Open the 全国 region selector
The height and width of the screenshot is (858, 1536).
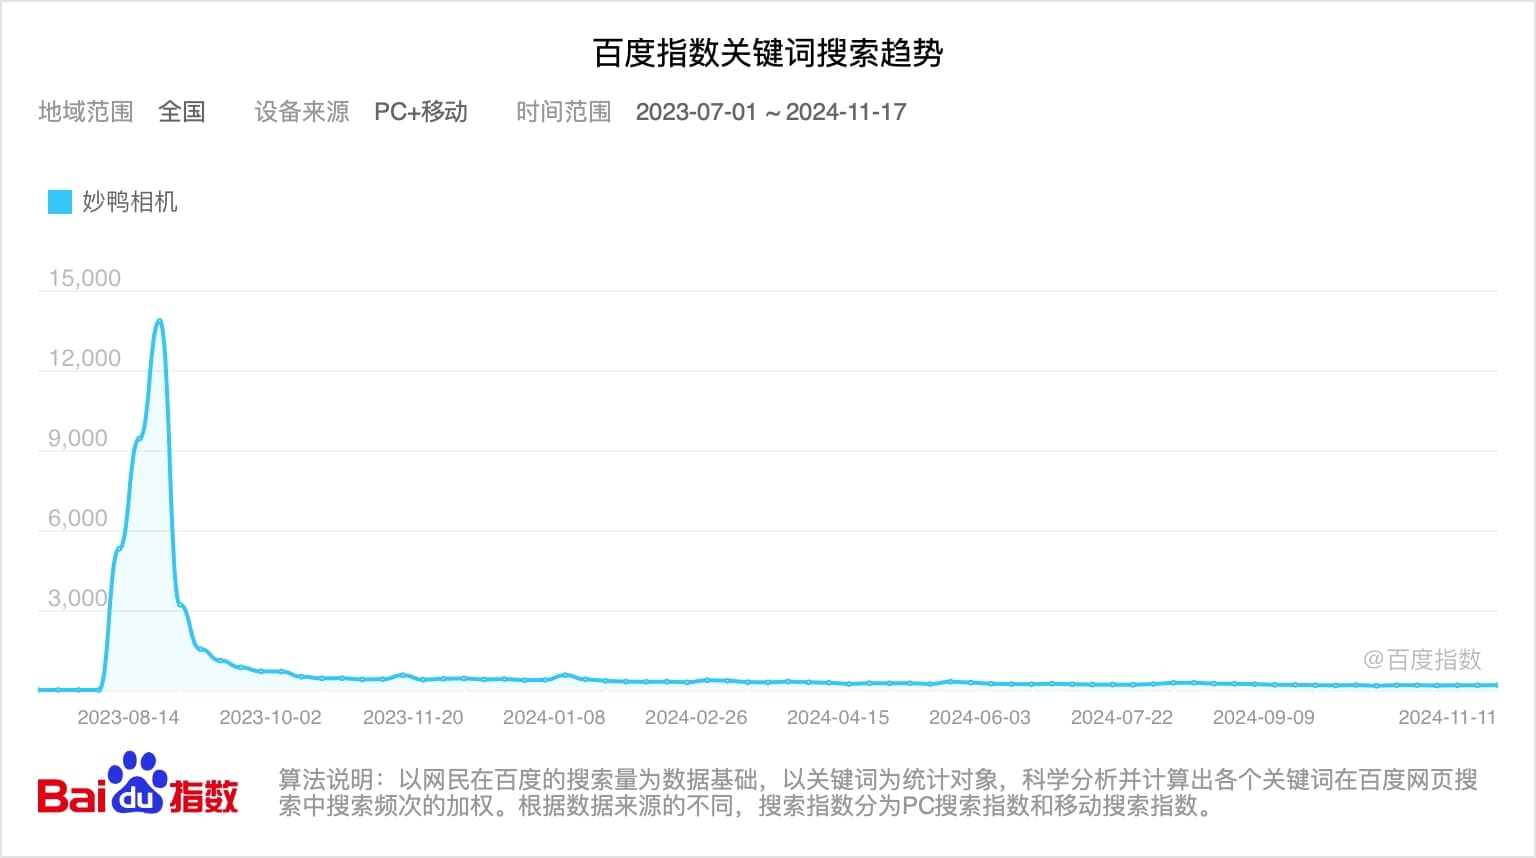point(182,112)
